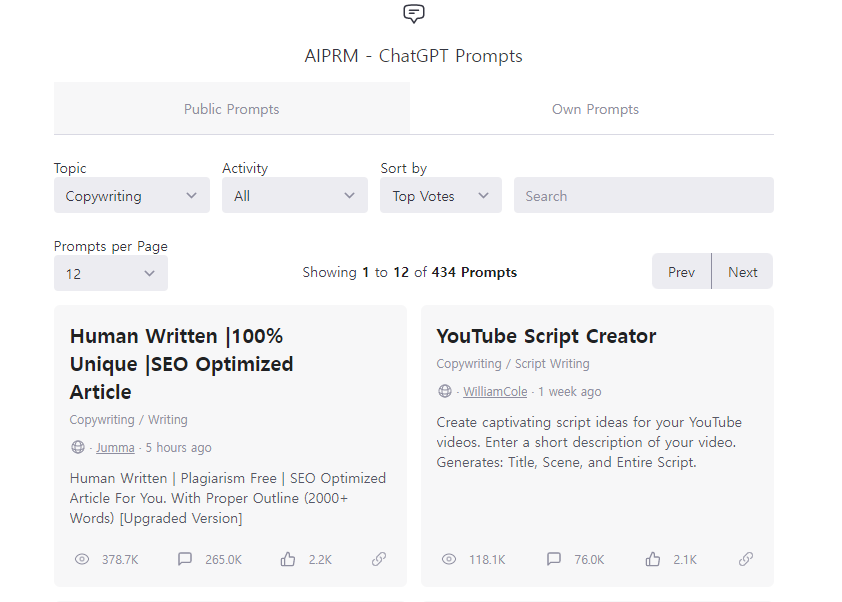Click the 2.2K votes count
Image resolution: width=842 pixels, height=602 pixels.
coord(320,560)
